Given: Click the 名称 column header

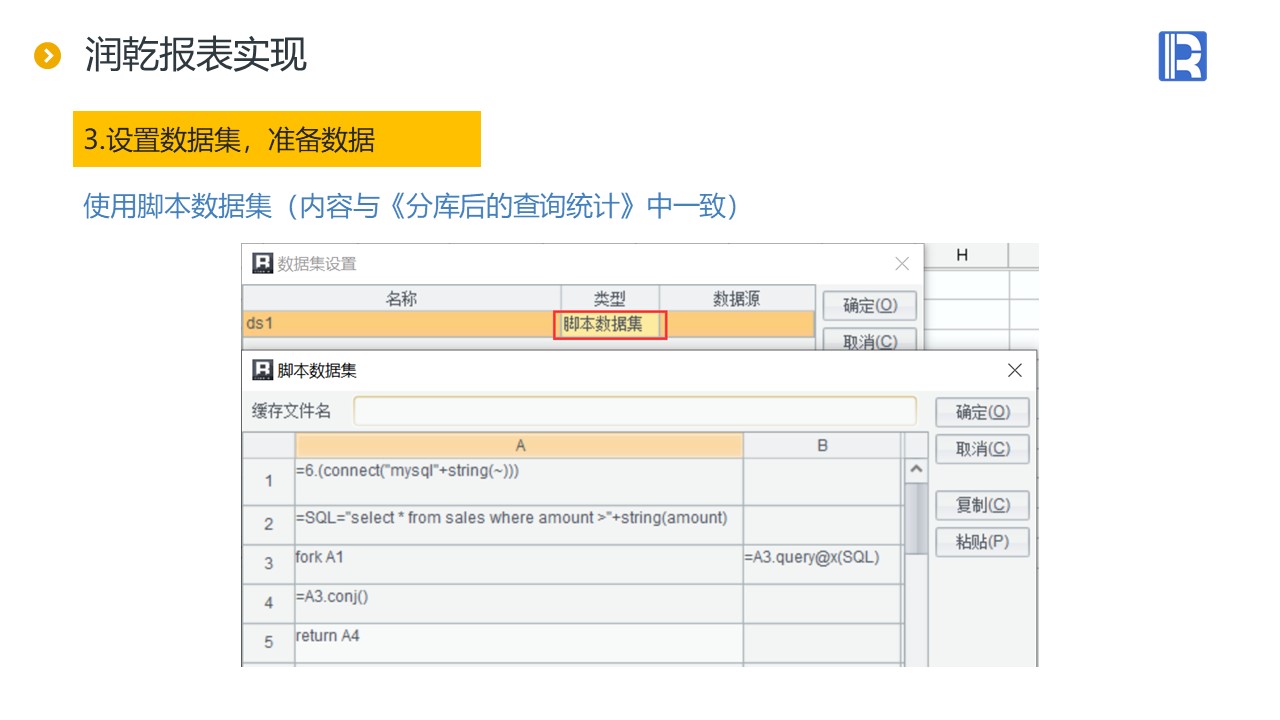Looking at the screenshot, I should pos(401,298).
